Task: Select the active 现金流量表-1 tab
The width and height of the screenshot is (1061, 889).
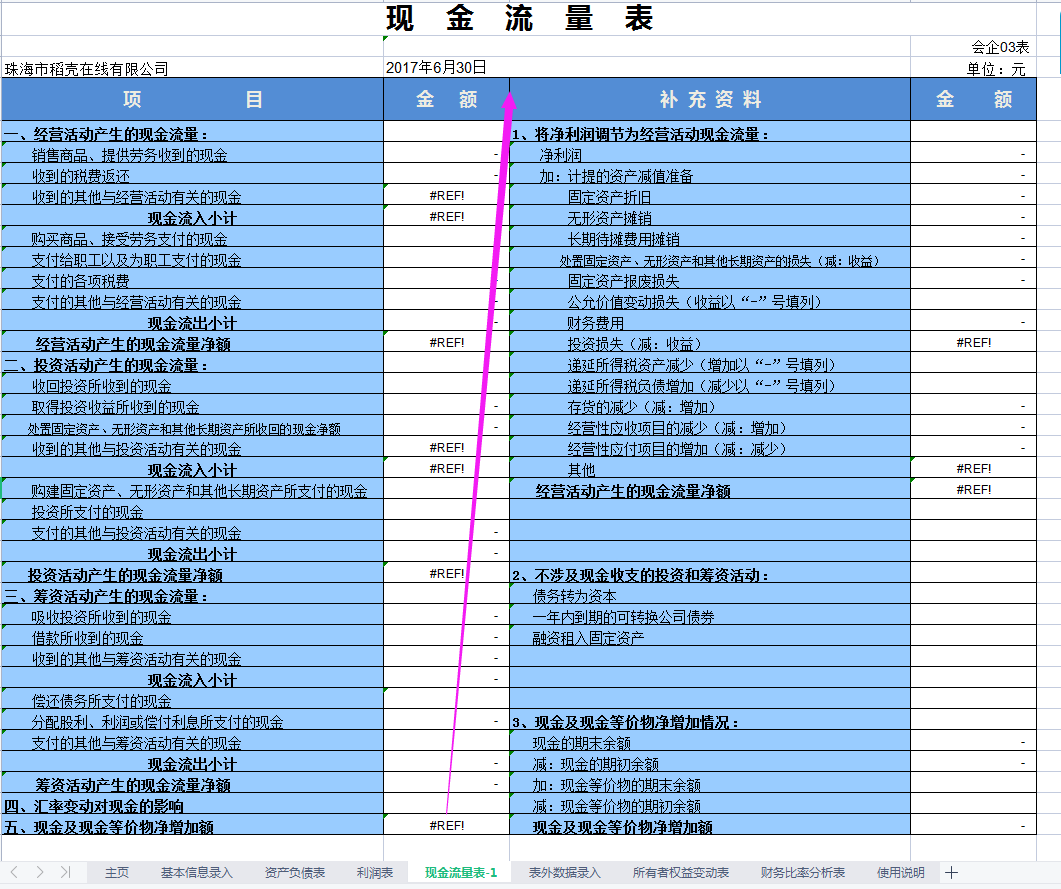Action: 462,871
